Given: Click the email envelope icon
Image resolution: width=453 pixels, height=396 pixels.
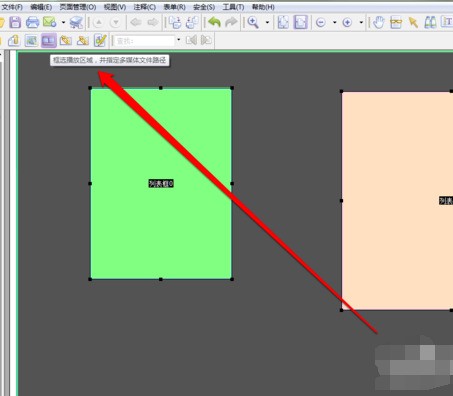Looking at the screenshot, I should click(x=50, y=22).
